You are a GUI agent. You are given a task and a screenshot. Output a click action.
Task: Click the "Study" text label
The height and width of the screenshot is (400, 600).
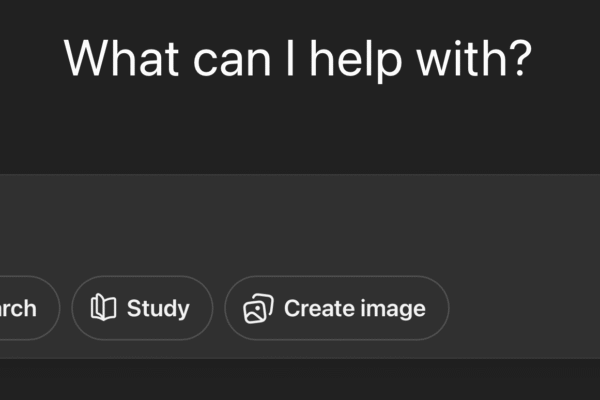(158, 308)
